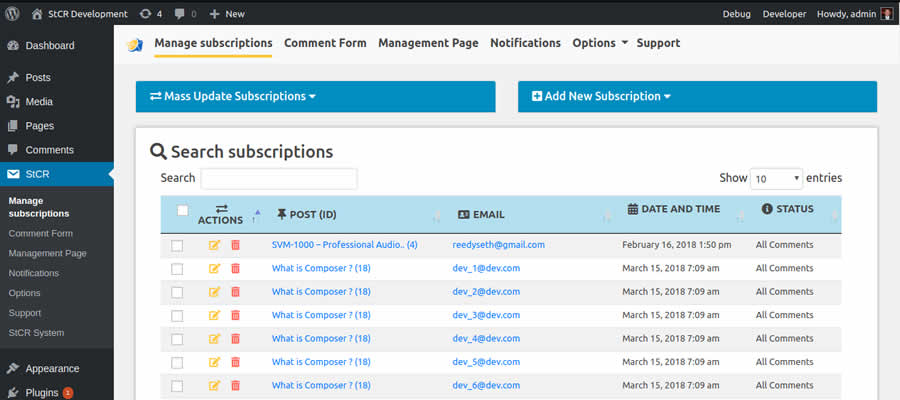This screenshot has height=400, width=900.
Task: Open the Show entries count dropdown
Action: pos(777,179)
